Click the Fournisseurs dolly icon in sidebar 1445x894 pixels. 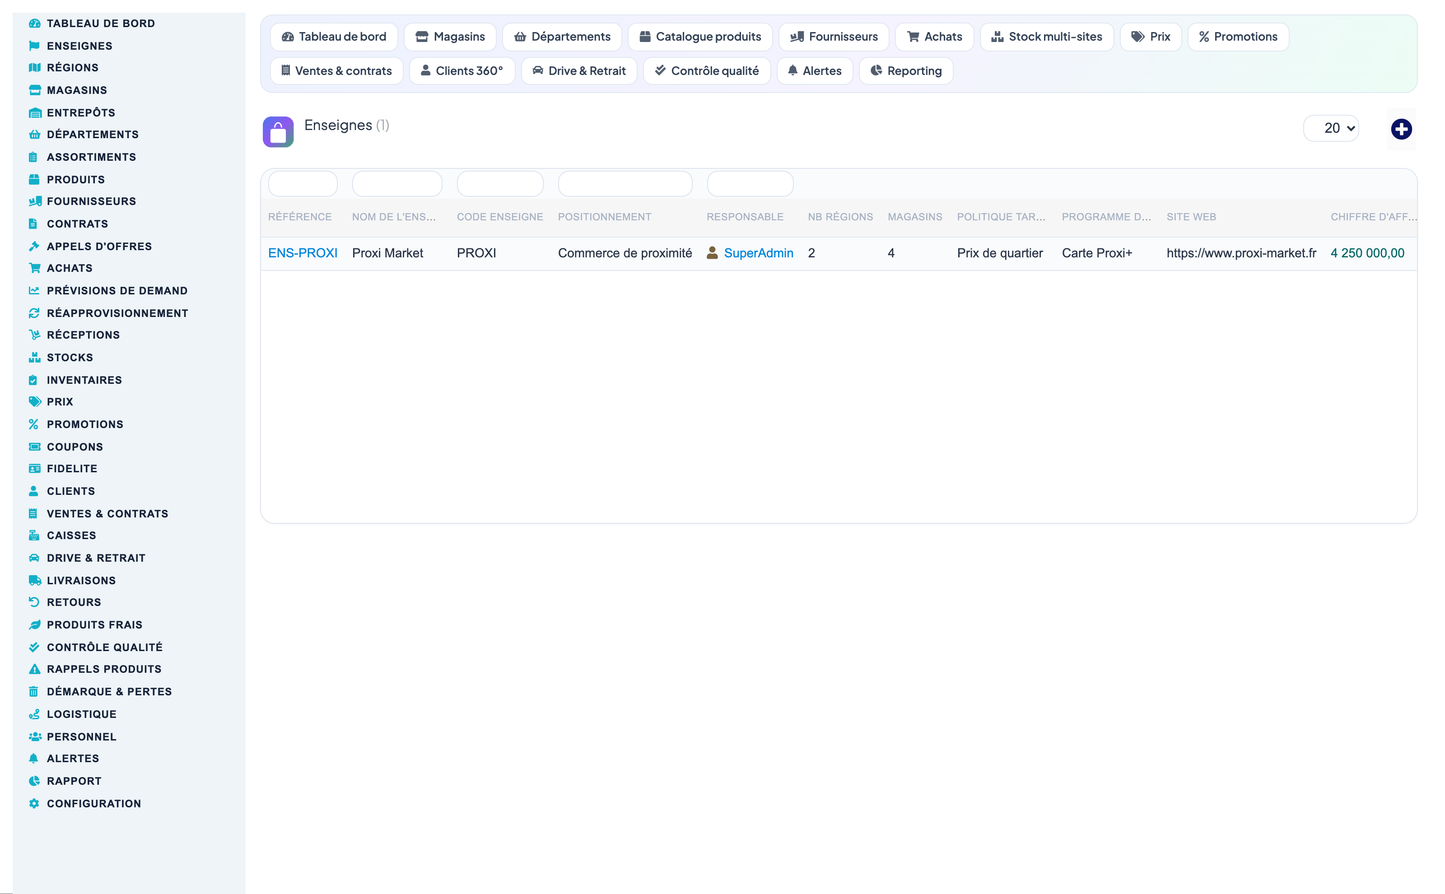click(34, 201)
